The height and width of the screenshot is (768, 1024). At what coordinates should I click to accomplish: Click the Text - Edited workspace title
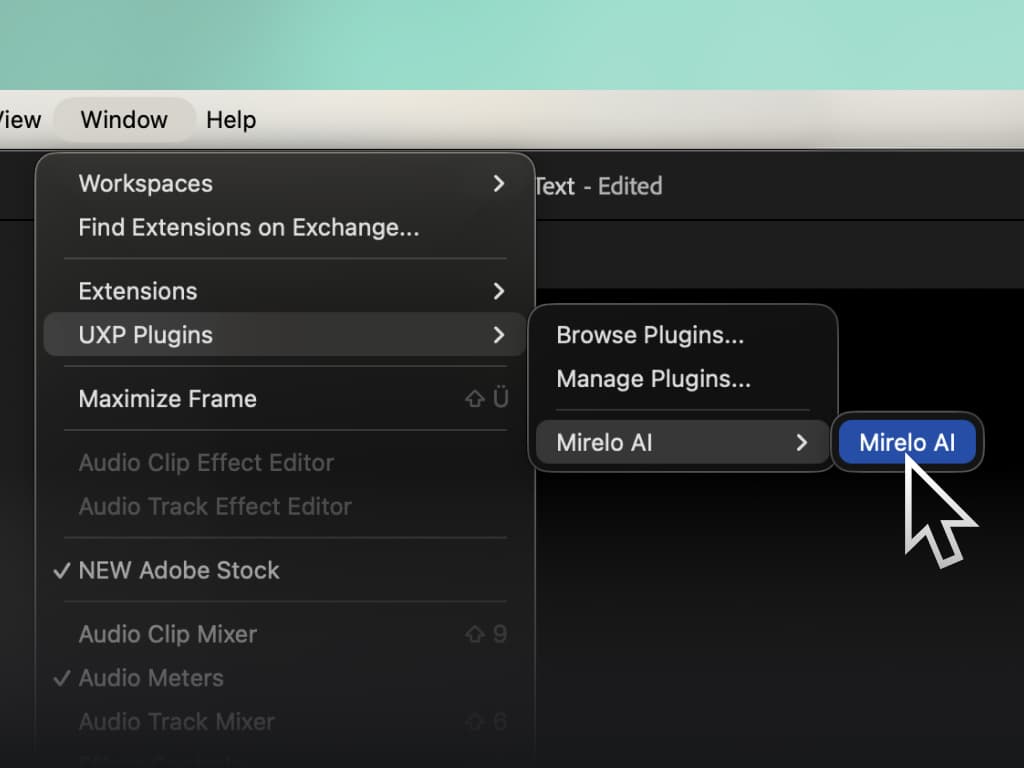point(598,186)
